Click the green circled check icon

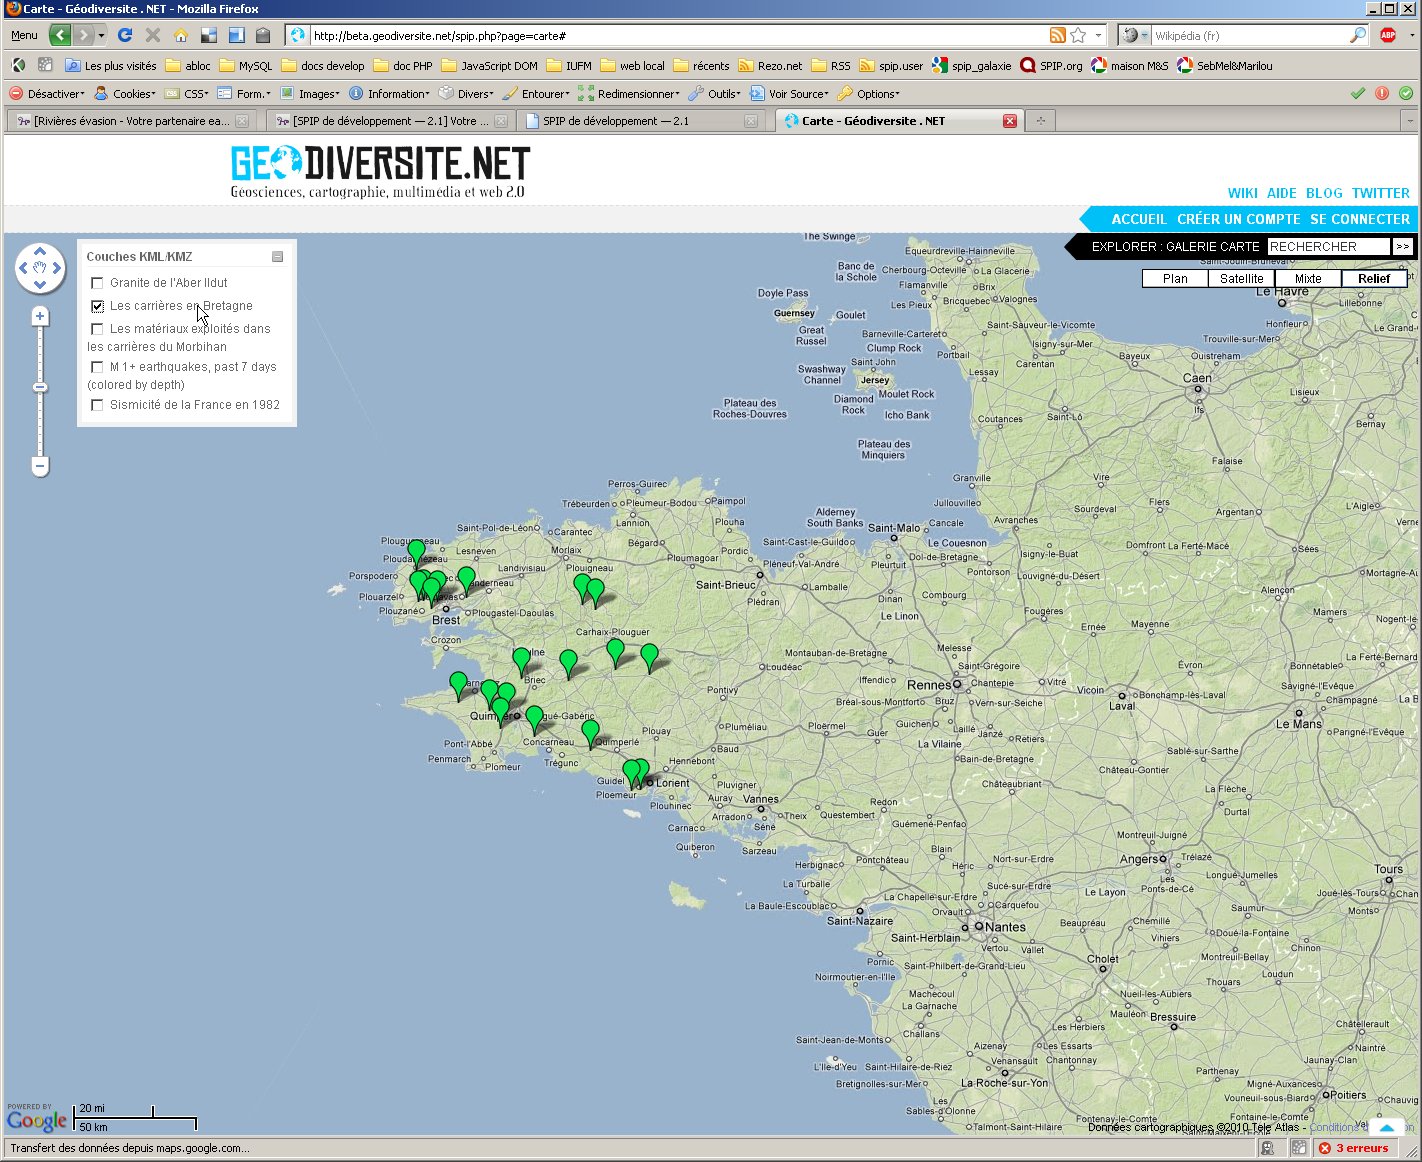(x=1406, y=93)
